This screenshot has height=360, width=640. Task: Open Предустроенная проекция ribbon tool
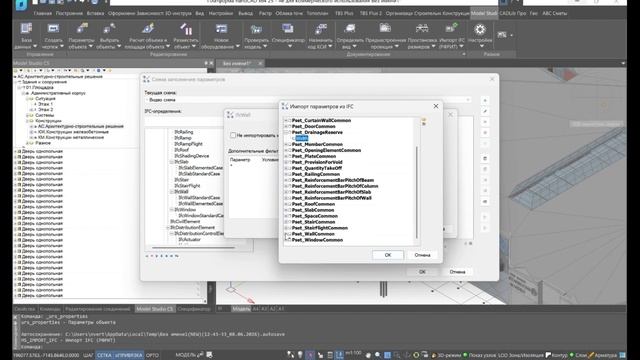click(x=385, y=36)
